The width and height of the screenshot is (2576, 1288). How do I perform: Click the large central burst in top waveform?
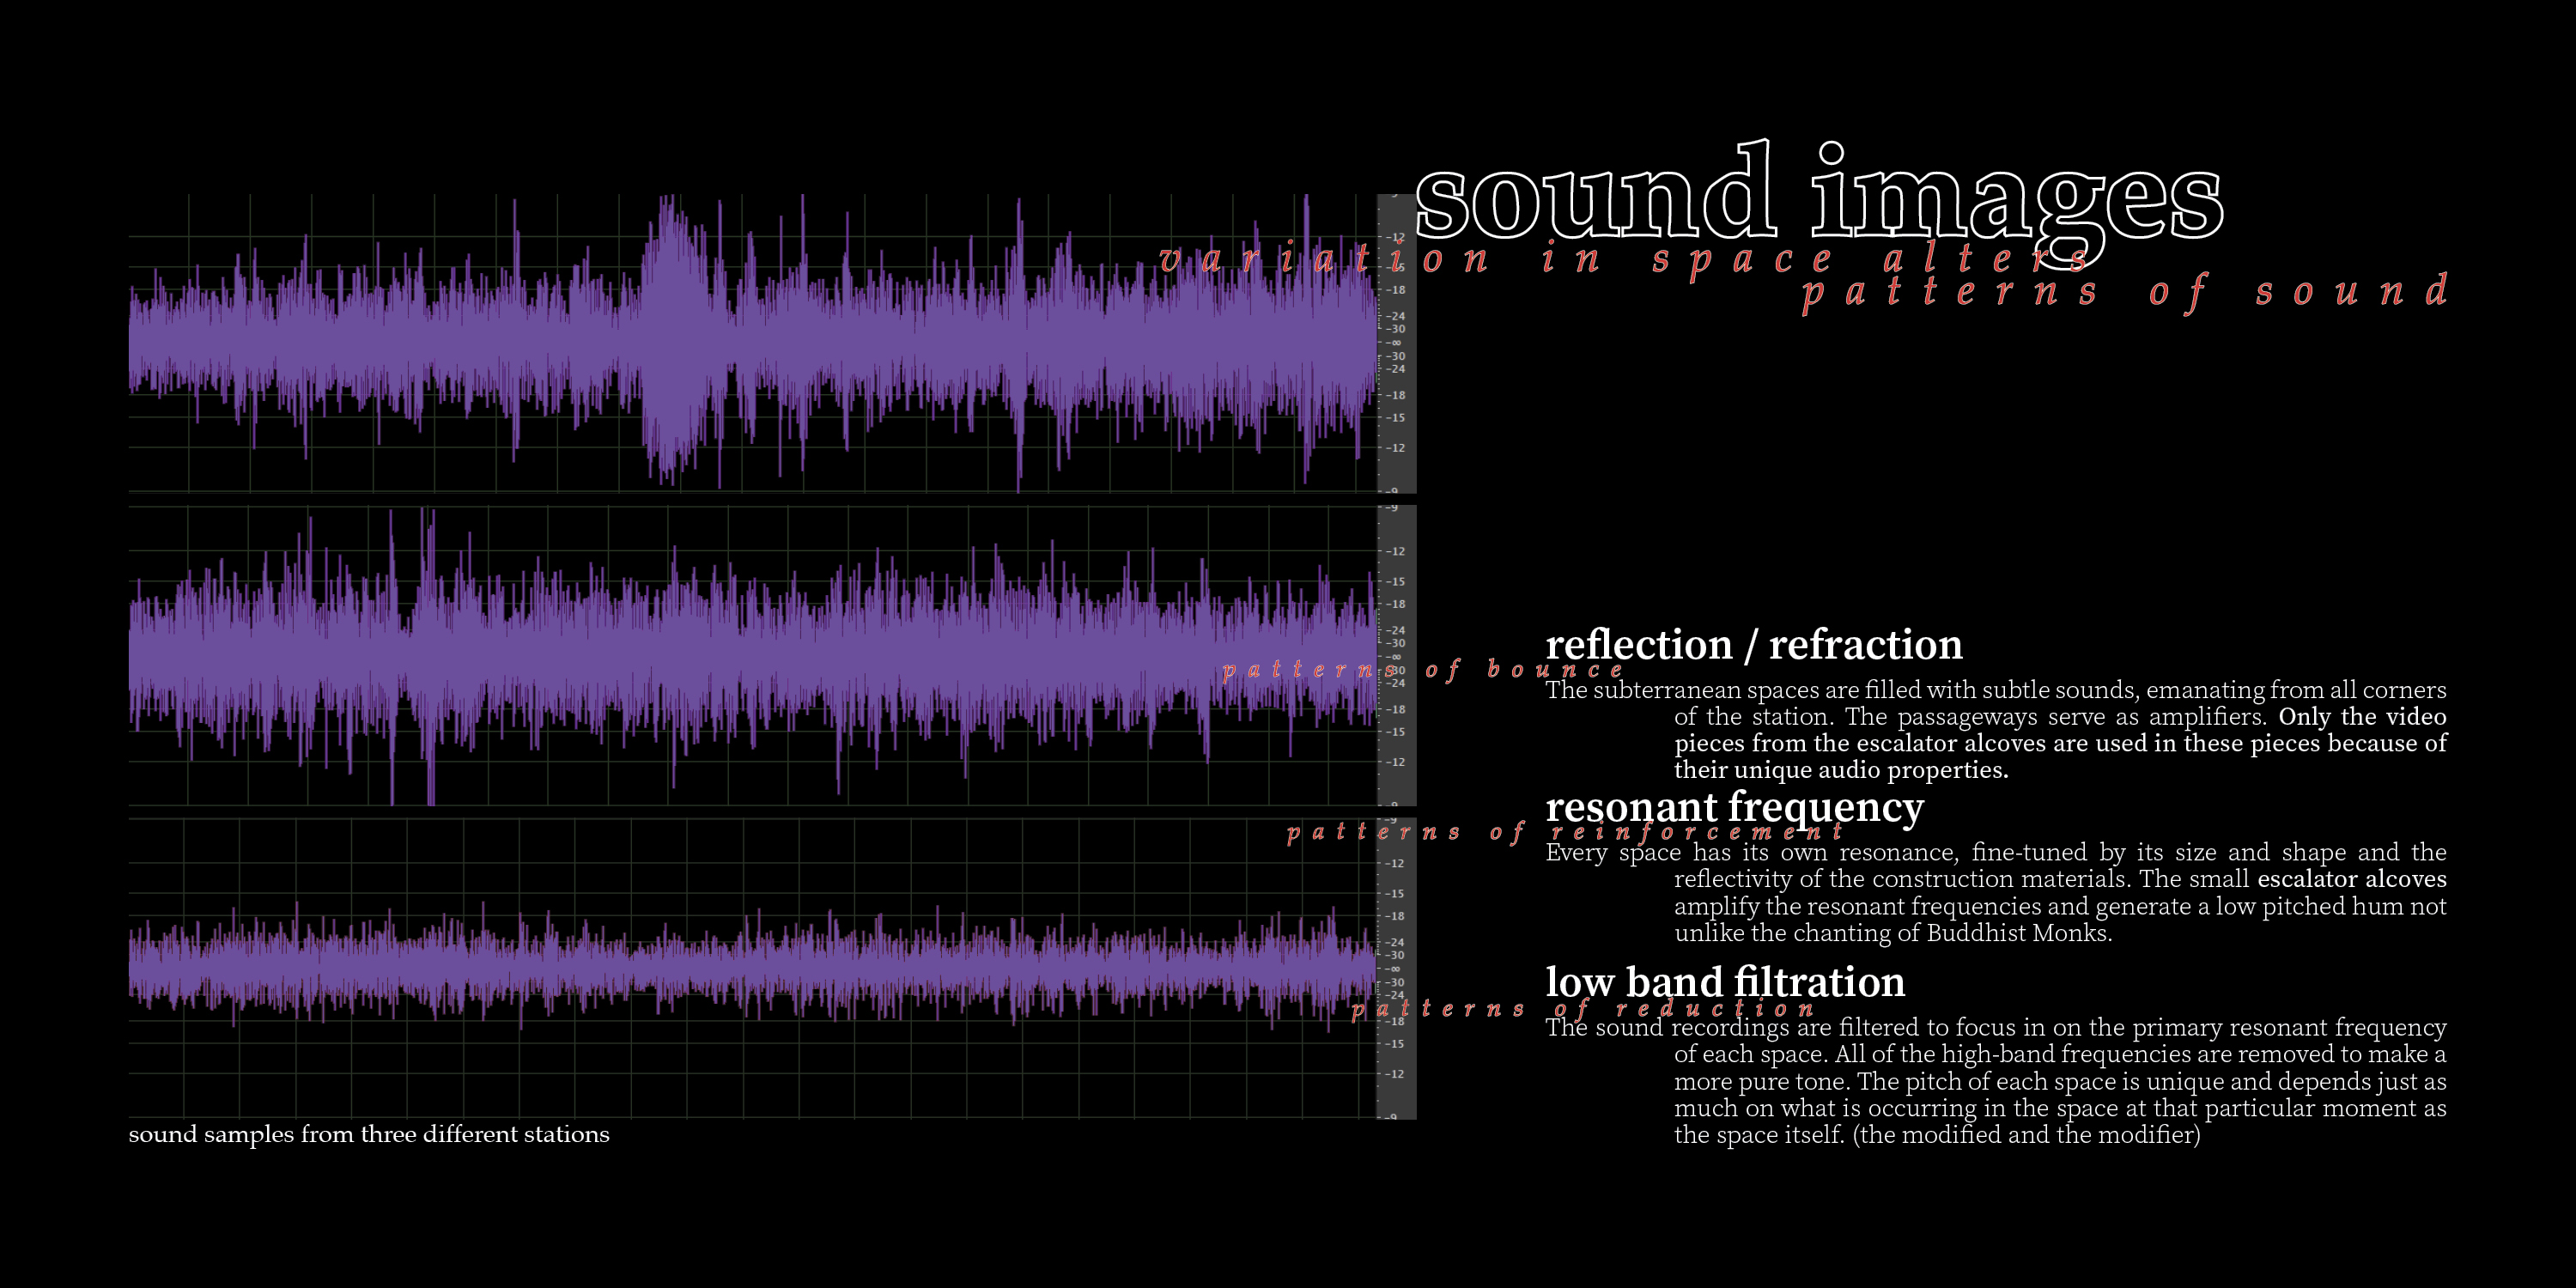(x=673, y=340)
